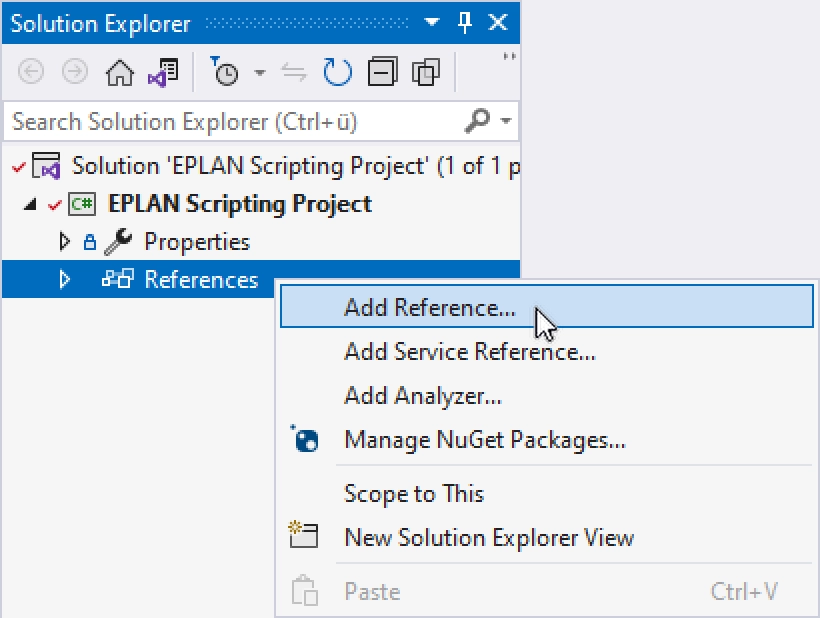This screenshot has height=618, width=820.
Task: Click the Properties wrench icon
Action: pos(118,242)
